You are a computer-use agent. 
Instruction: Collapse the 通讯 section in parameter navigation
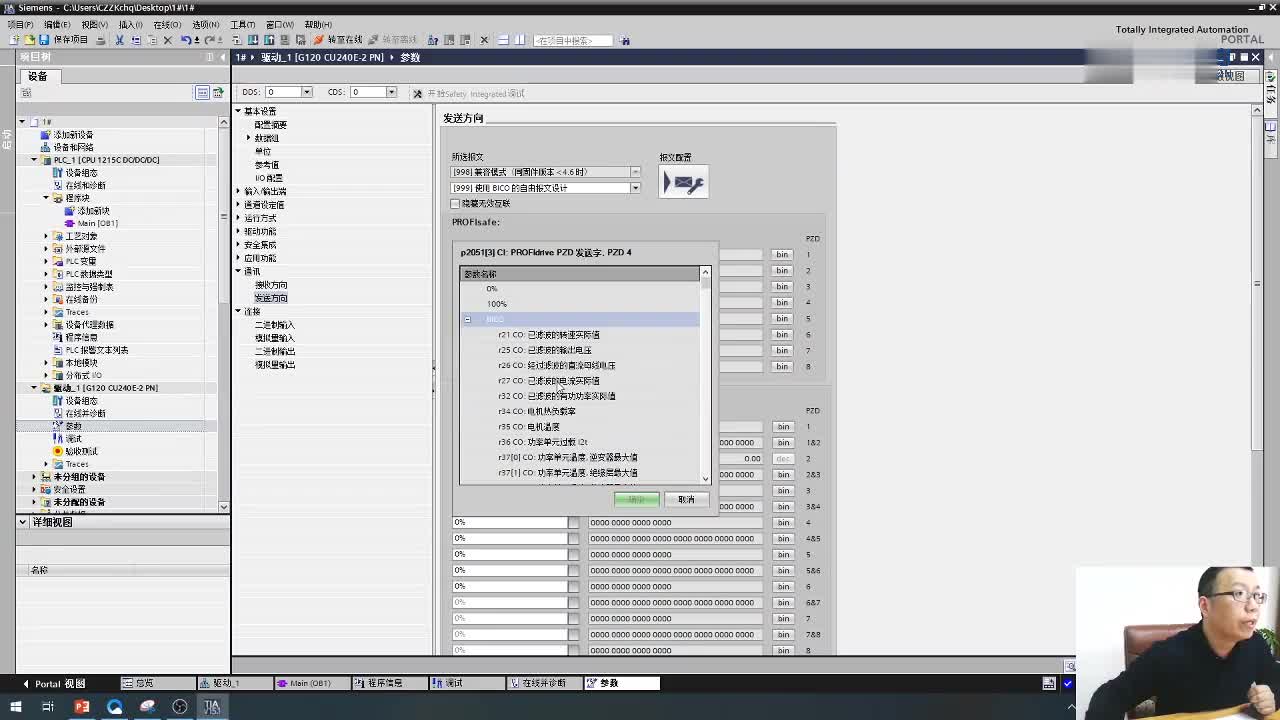point(239,271)
